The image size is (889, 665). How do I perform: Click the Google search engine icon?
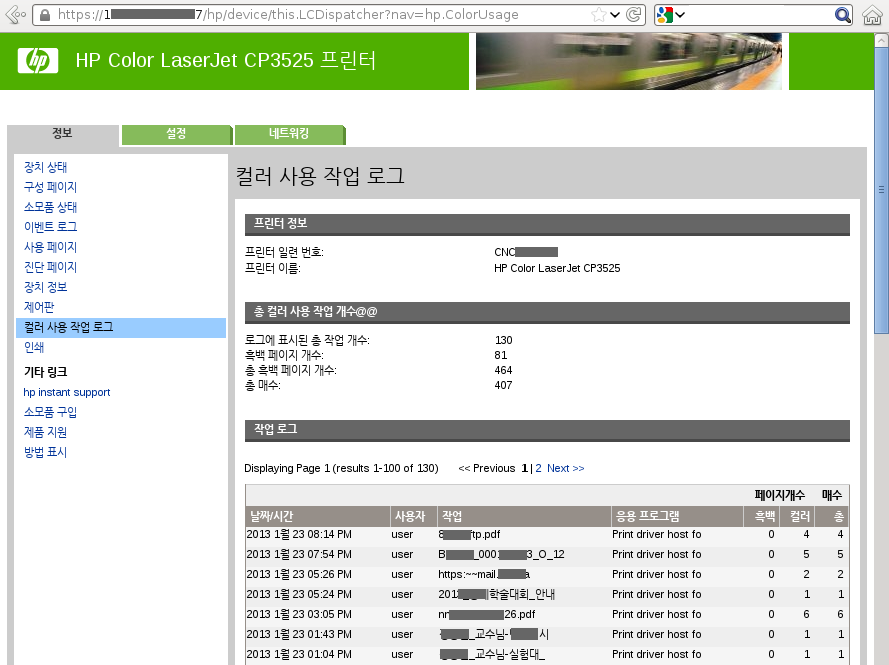click(x=664, y=15)
